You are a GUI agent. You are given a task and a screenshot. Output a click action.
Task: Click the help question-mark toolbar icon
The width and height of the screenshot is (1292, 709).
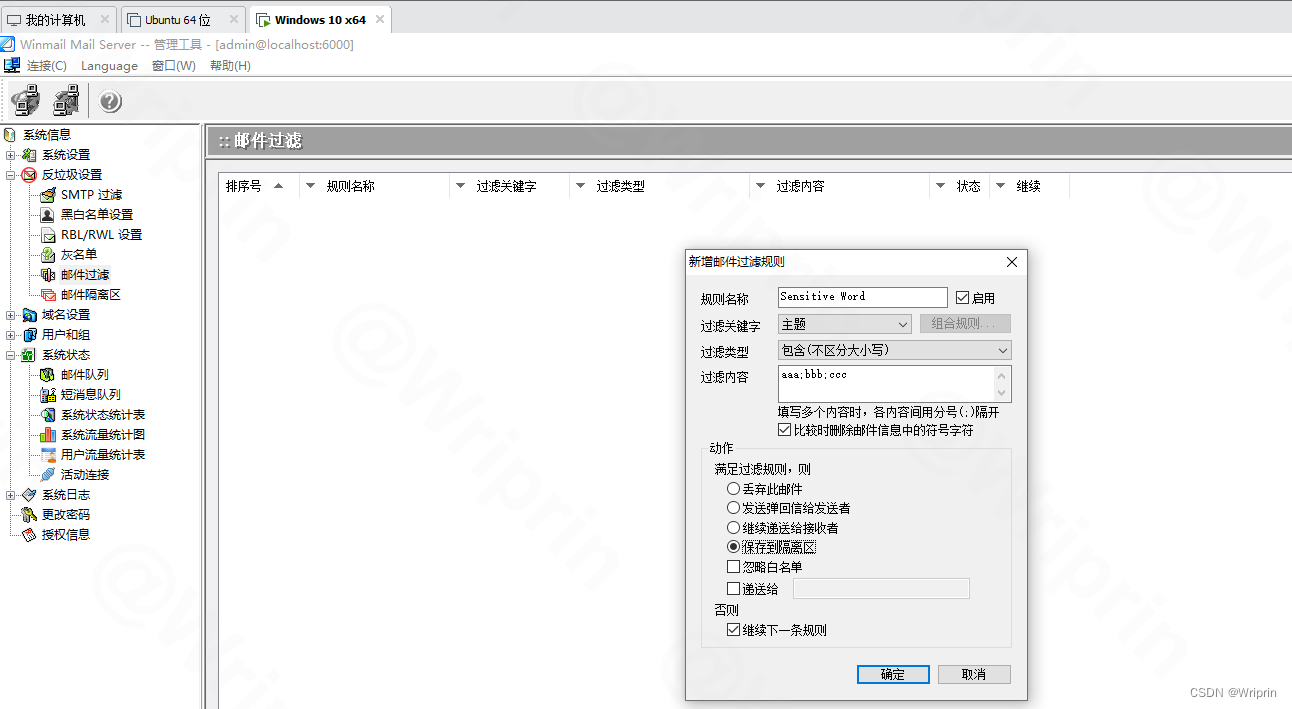(110, 100)
